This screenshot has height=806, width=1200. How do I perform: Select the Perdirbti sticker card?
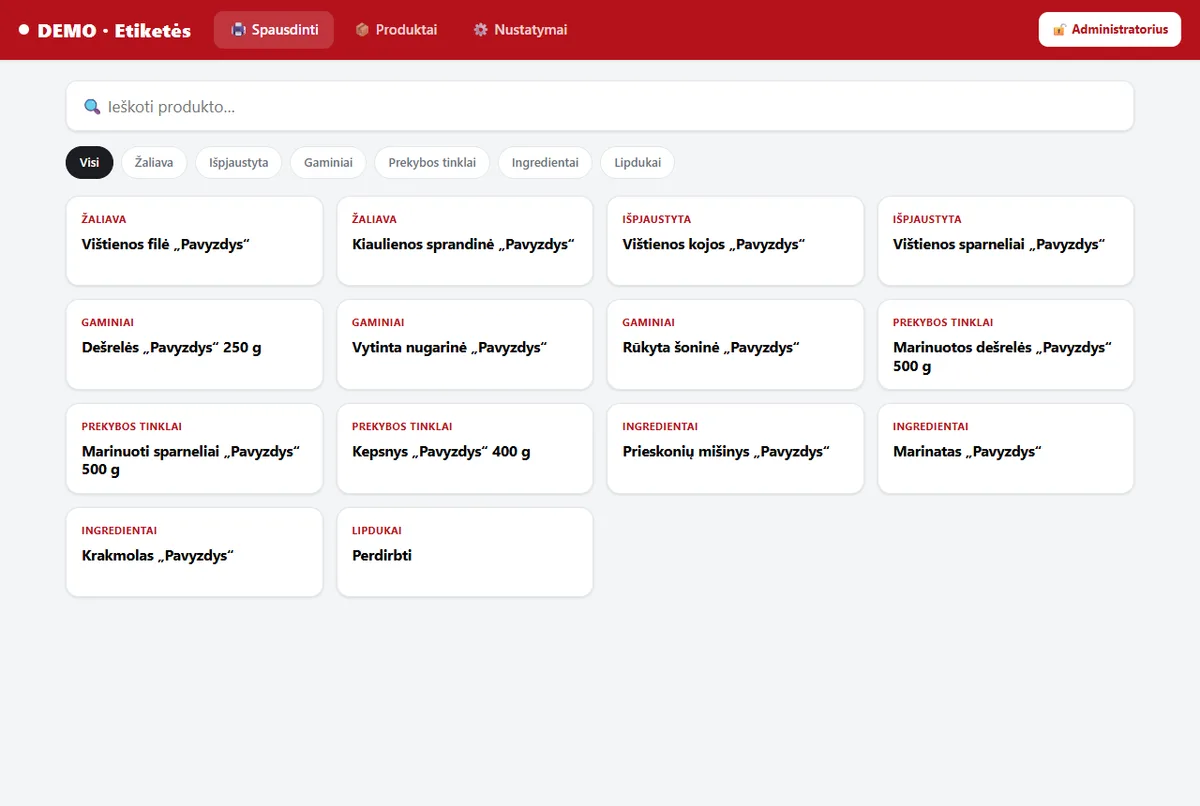(x=465, y=552)
